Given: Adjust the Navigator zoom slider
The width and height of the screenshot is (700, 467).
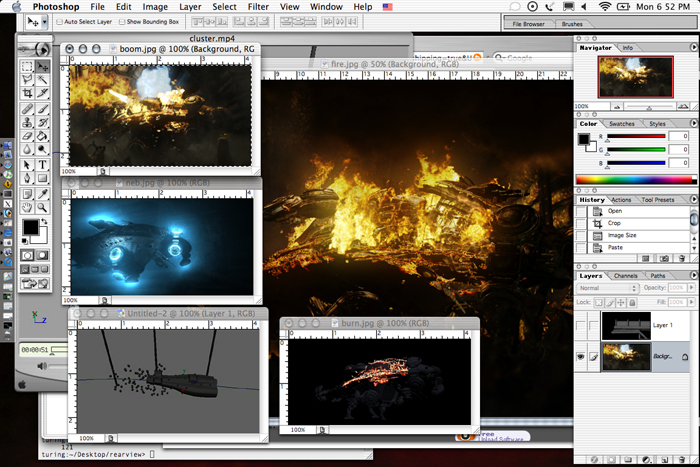Looking at the screenshot, I should click(x=650, y=107).
